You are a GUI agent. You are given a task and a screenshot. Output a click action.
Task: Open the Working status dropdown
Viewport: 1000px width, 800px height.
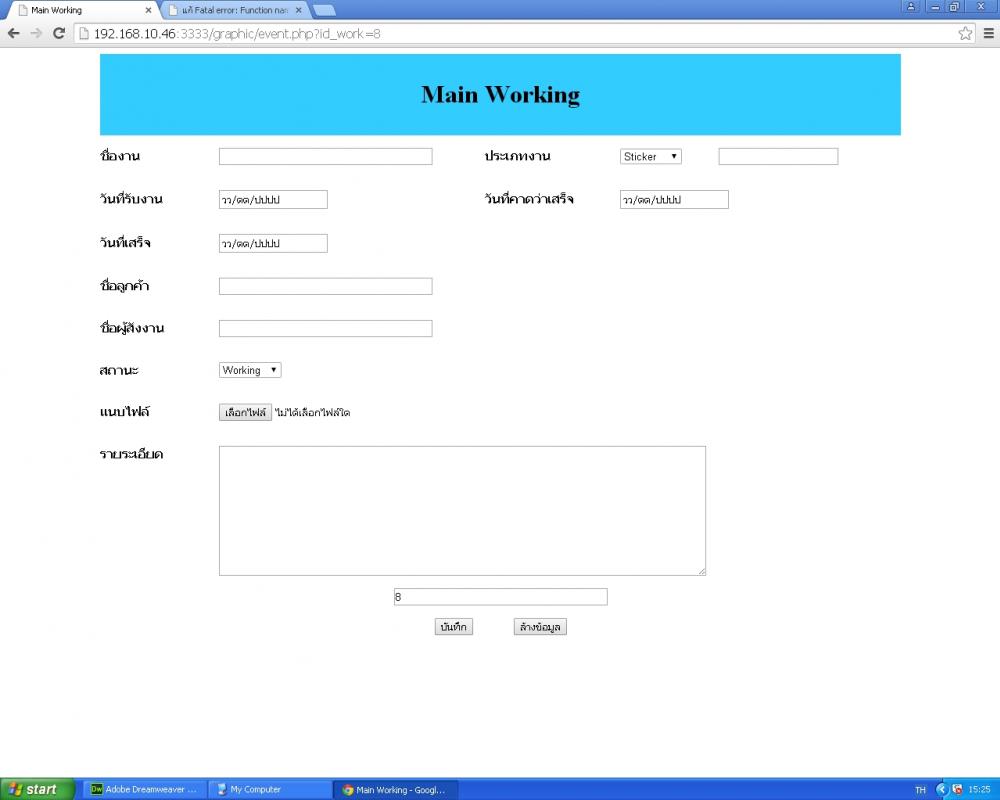tap(250, 370)
